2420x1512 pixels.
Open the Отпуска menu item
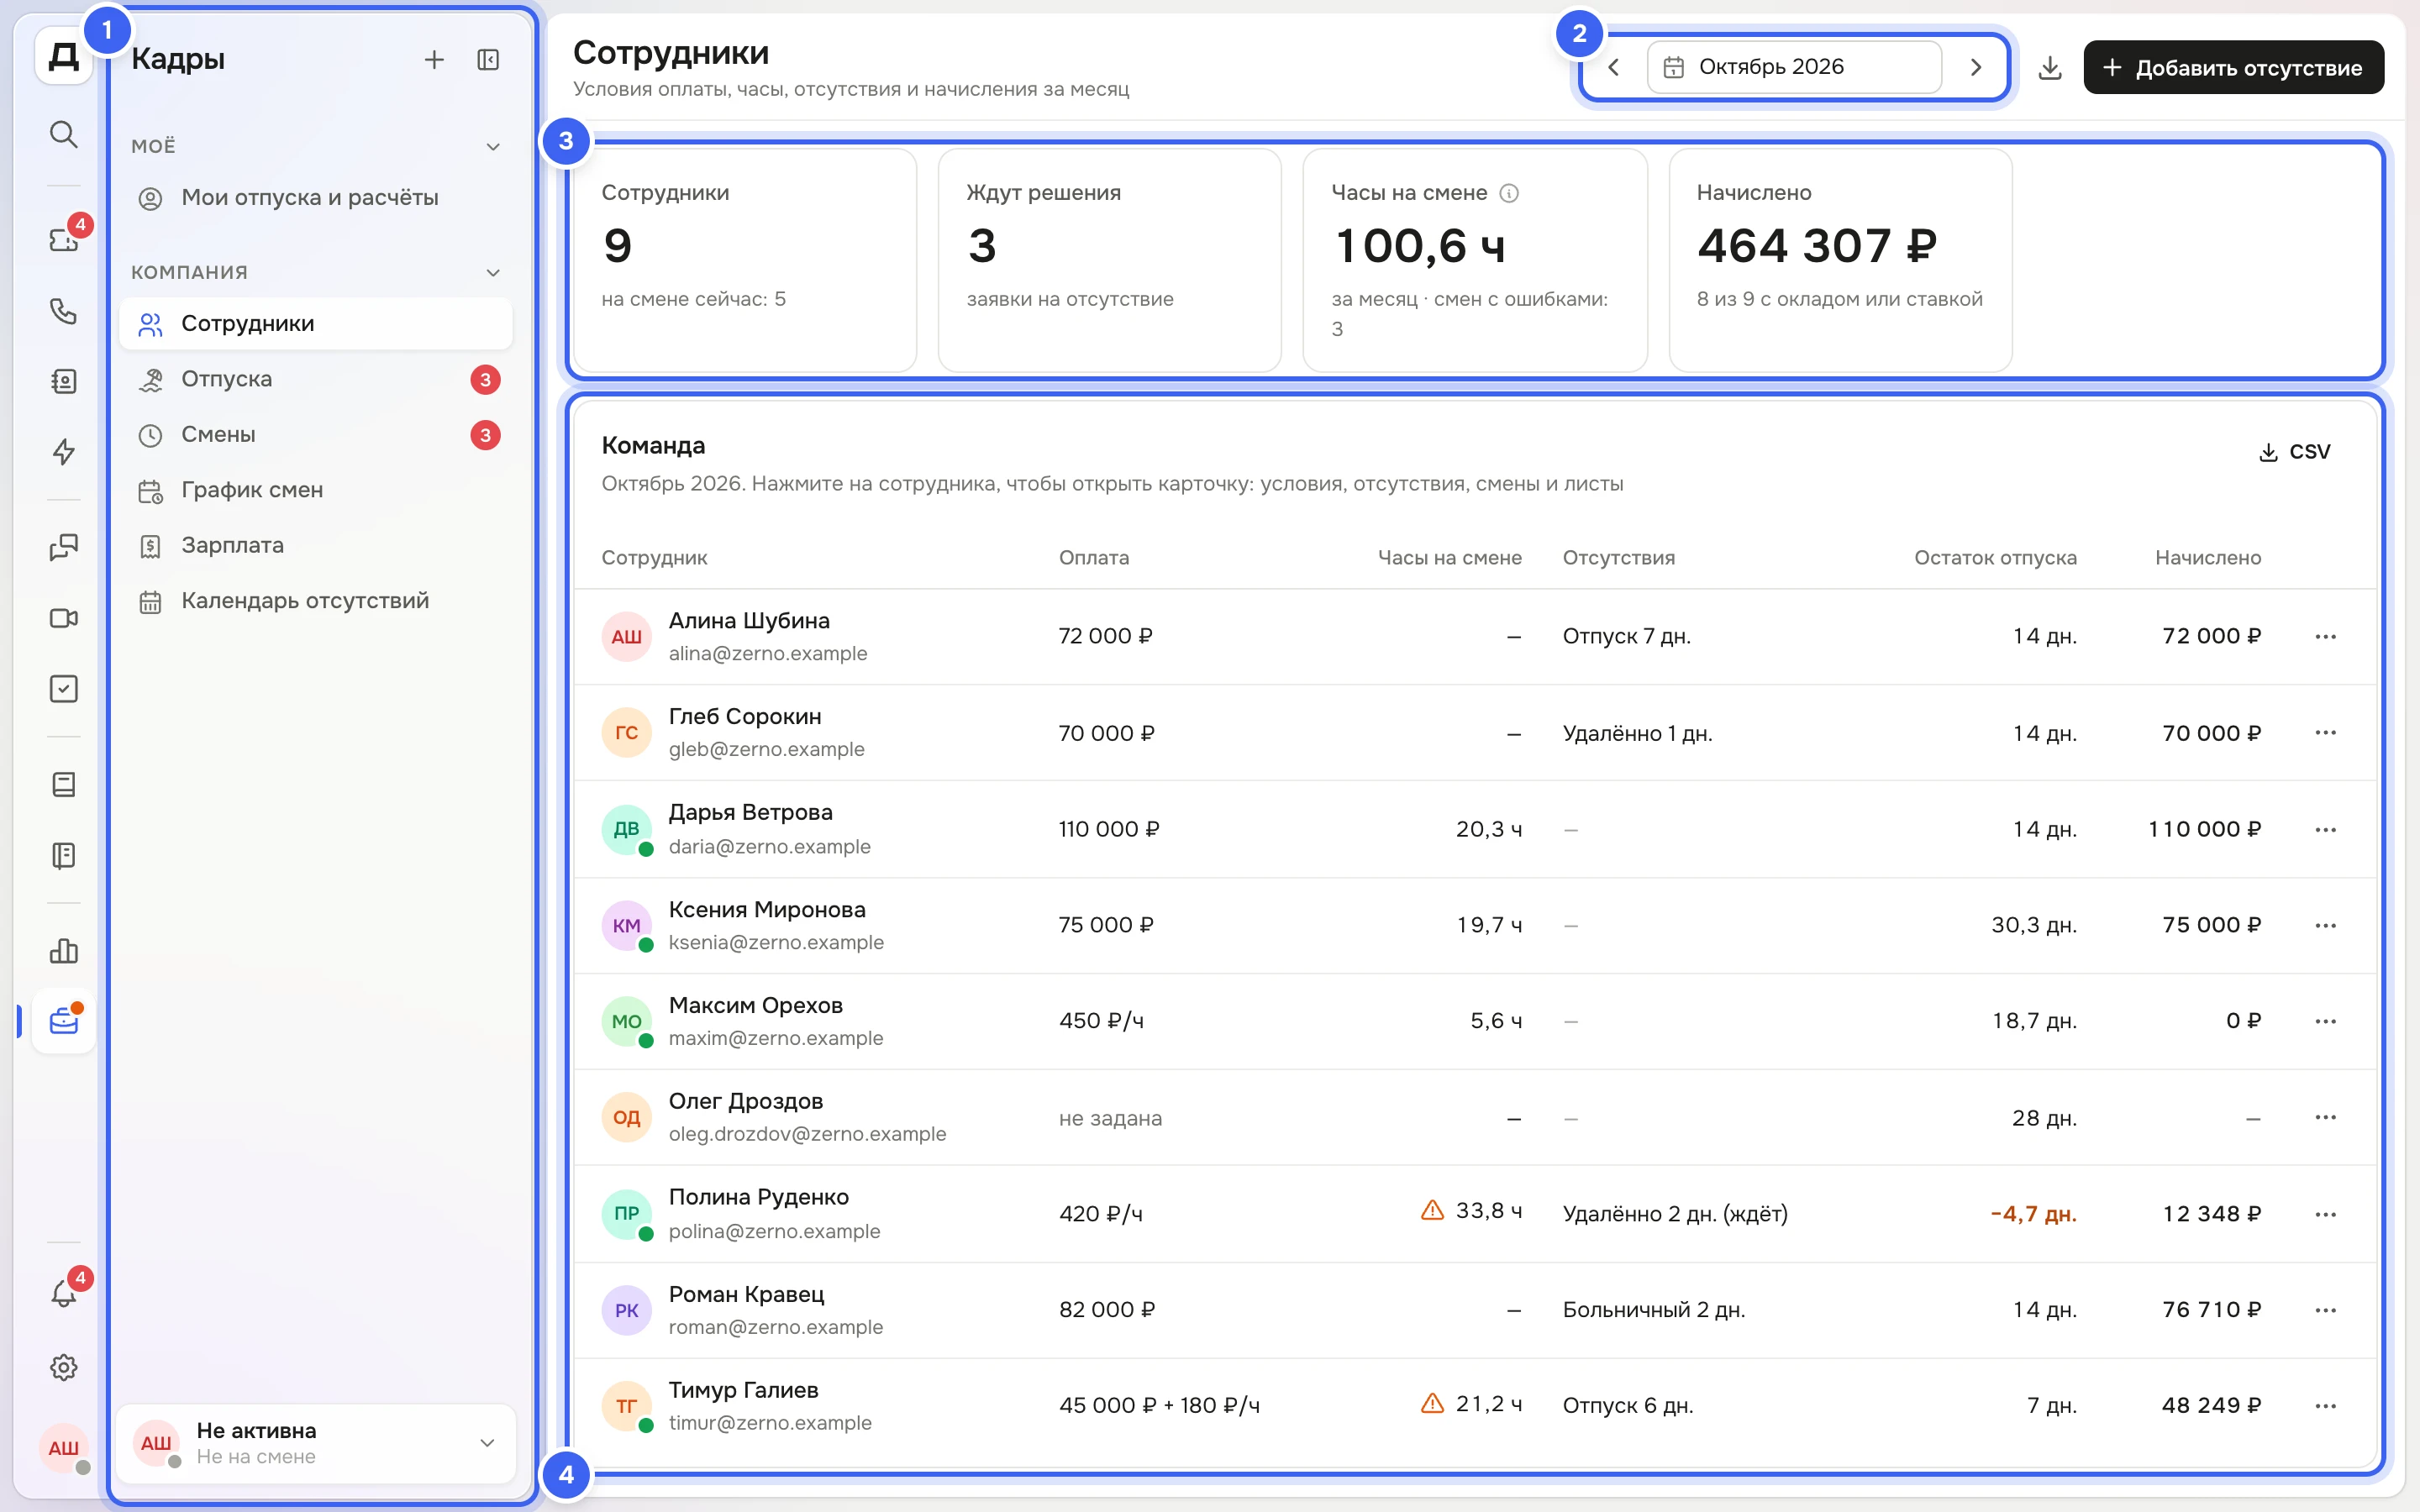316,379
